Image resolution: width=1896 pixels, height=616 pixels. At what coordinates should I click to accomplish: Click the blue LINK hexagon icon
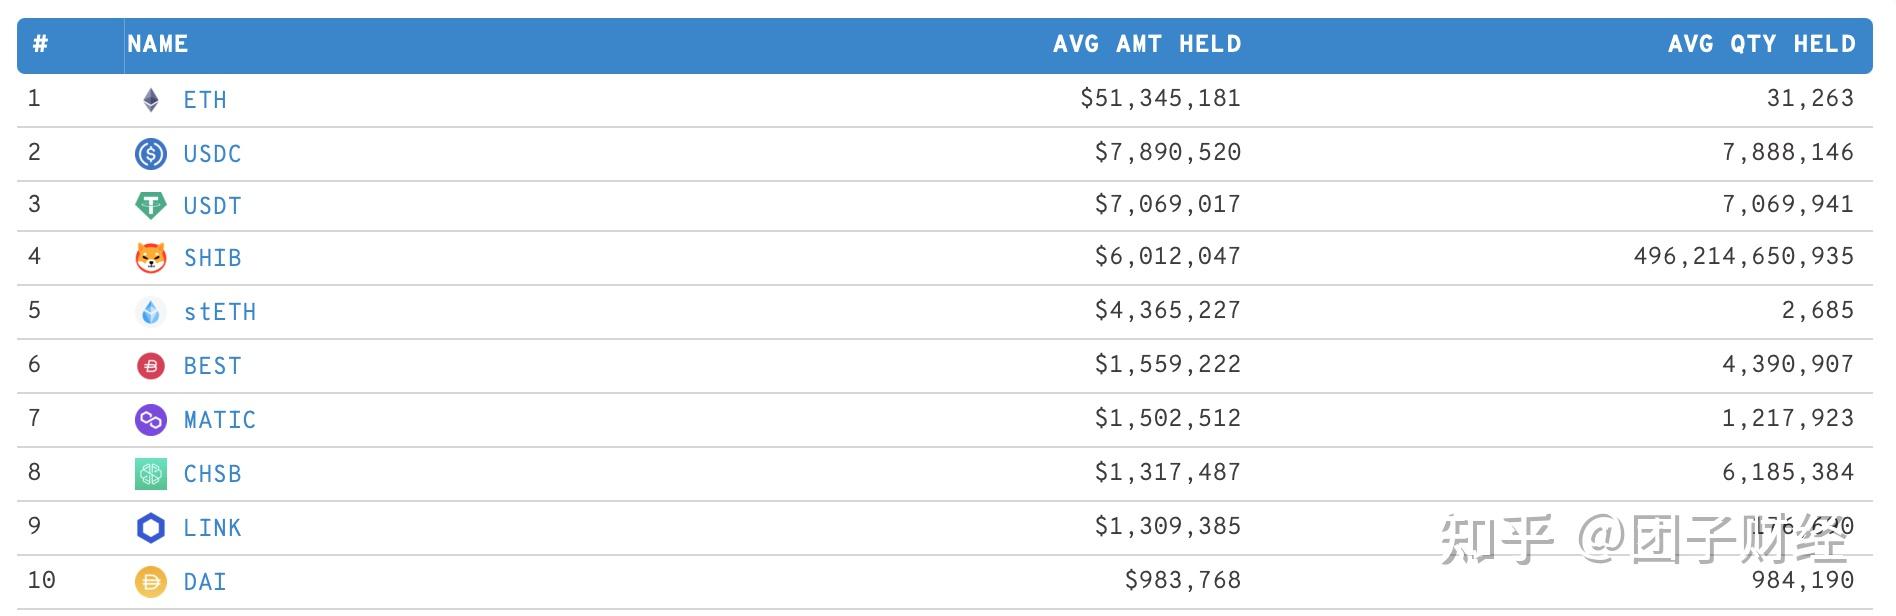click(151, 528)
